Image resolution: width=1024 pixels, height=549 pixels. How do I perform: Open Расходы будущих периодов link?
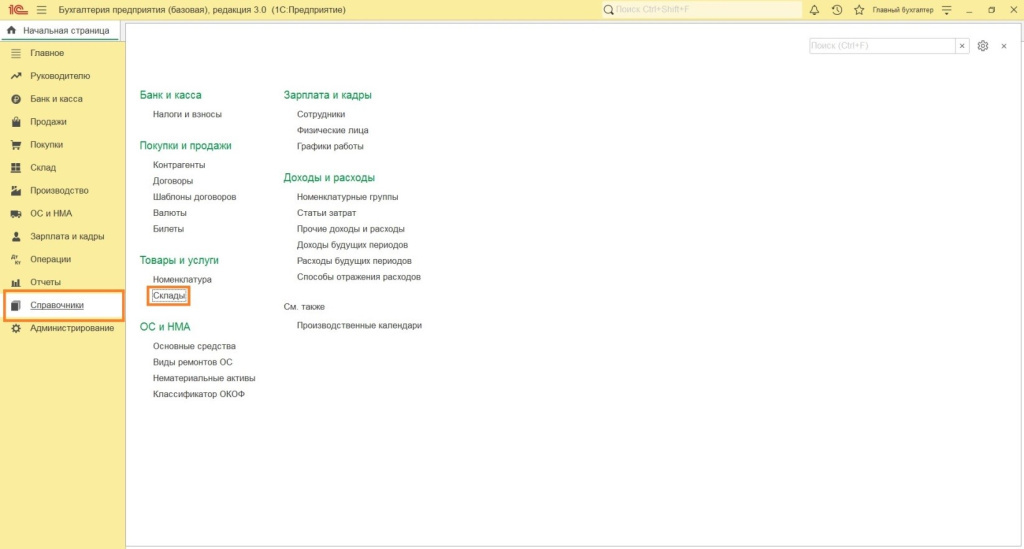(354, 260)
